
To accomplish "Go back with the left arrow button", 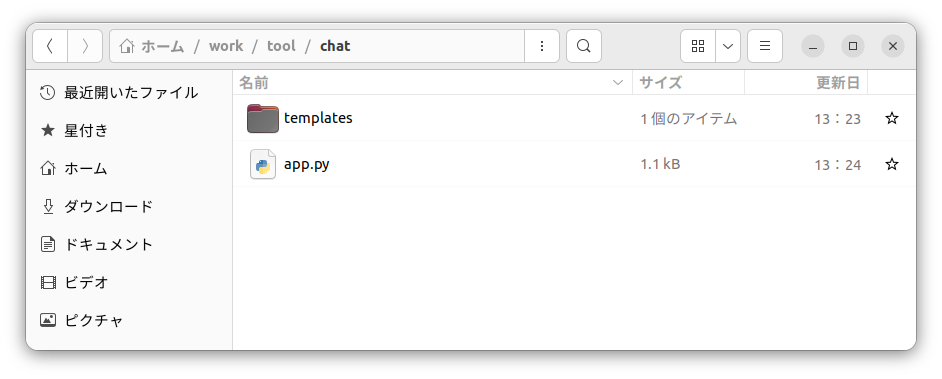I will pyautogui.click(x=50, y=46).
